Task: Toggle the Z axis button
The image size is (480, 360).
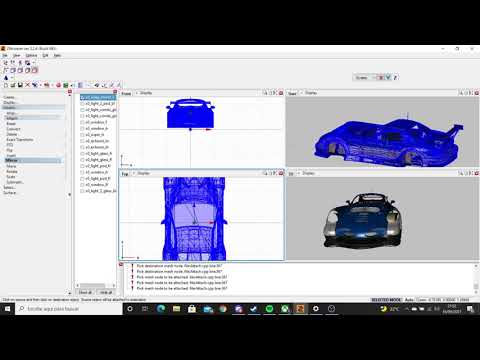Action: click(x=395, y=77)
